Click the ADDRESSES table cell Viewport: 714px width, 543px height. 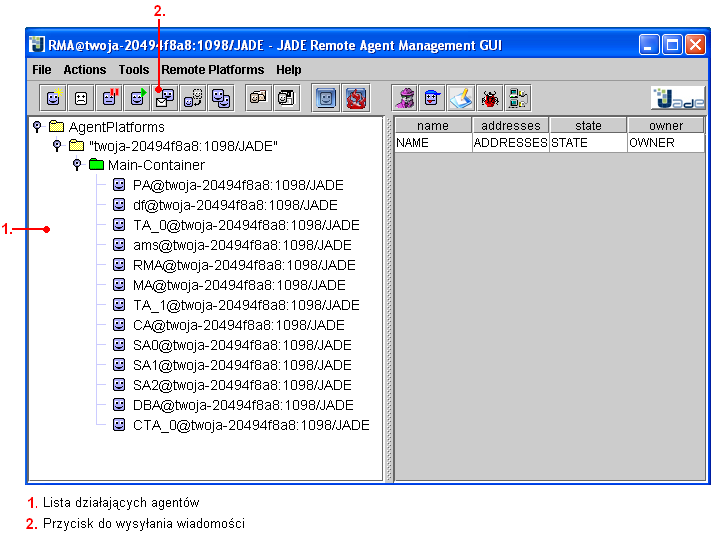pyautogui.click(x=510, y=143)
